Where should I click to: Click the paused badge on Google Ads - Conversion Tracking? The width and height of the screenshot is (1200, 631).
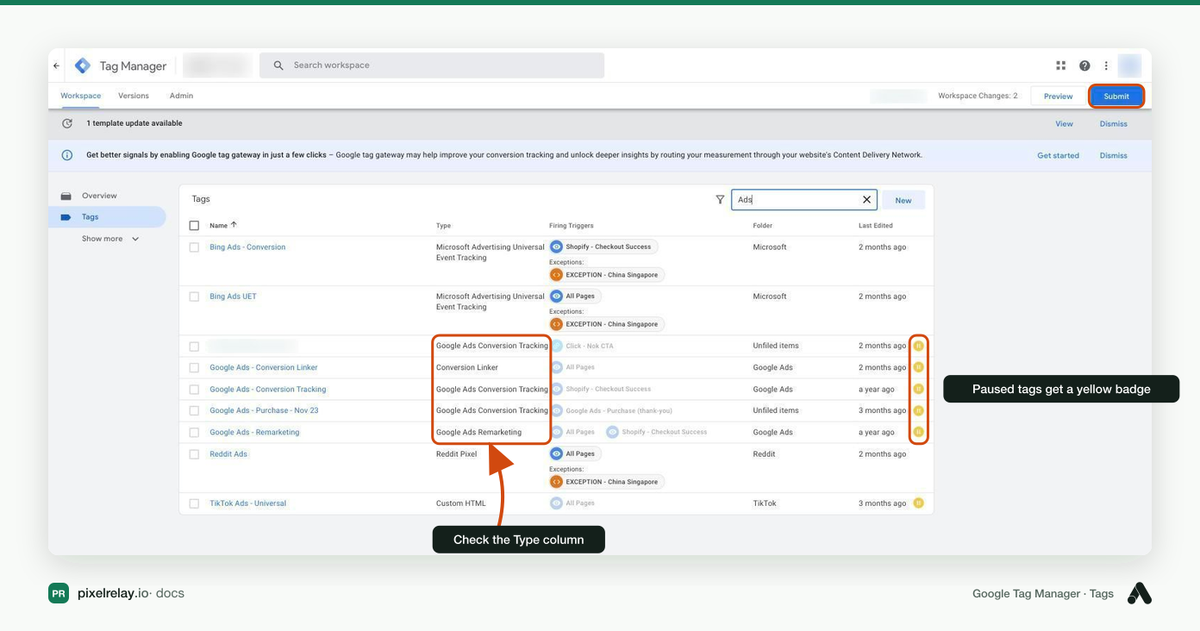[x=919, y=389]
